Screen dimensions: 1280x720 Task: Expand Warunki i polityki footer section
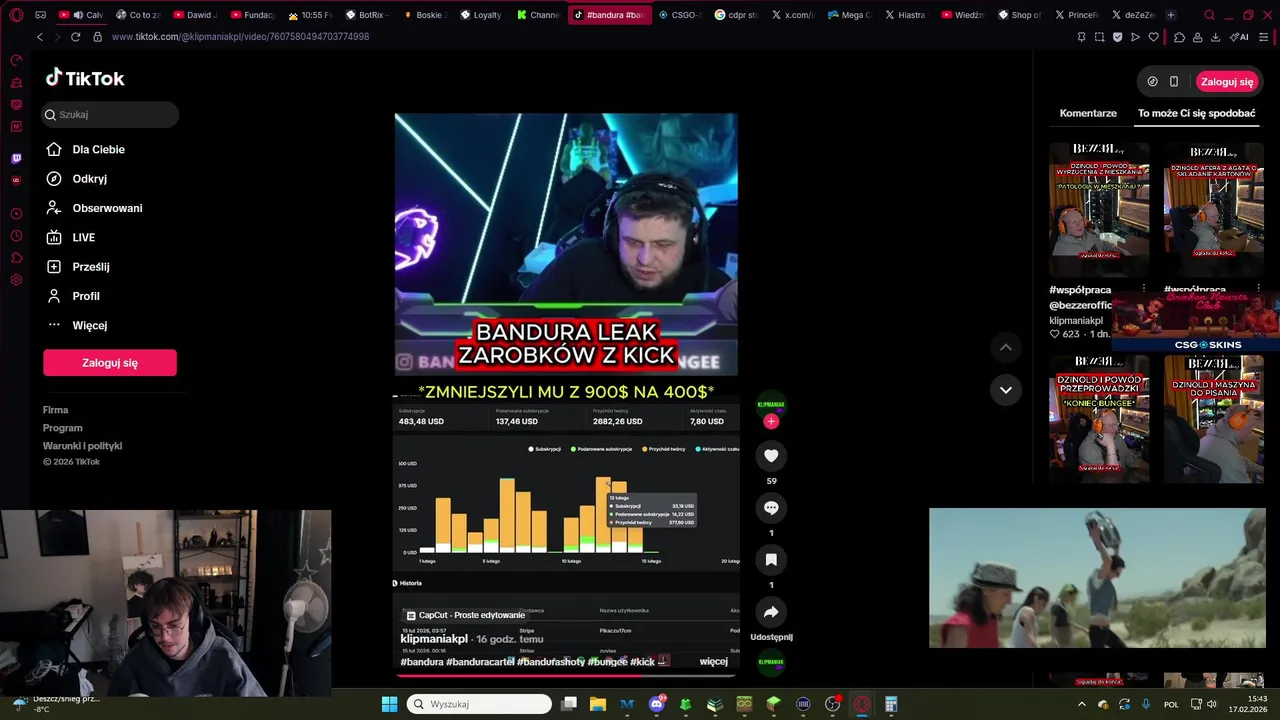pyautogui.click(x=82, y=446)
